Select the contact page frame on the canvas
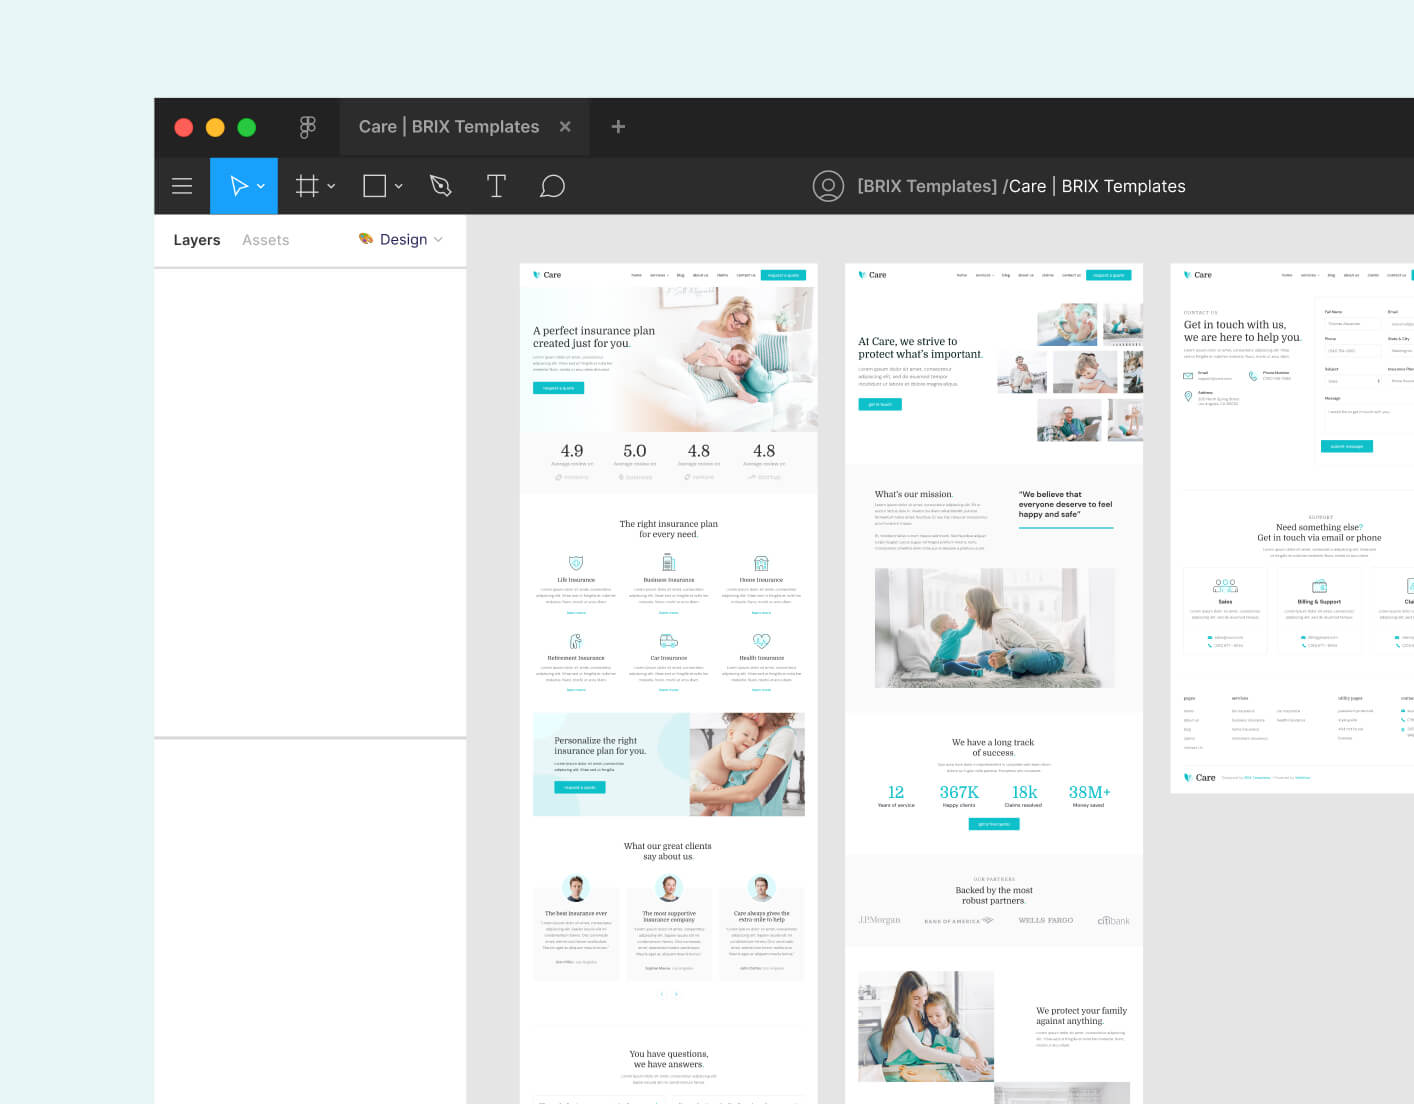1414x1104 pixels. click(1290, 520)
